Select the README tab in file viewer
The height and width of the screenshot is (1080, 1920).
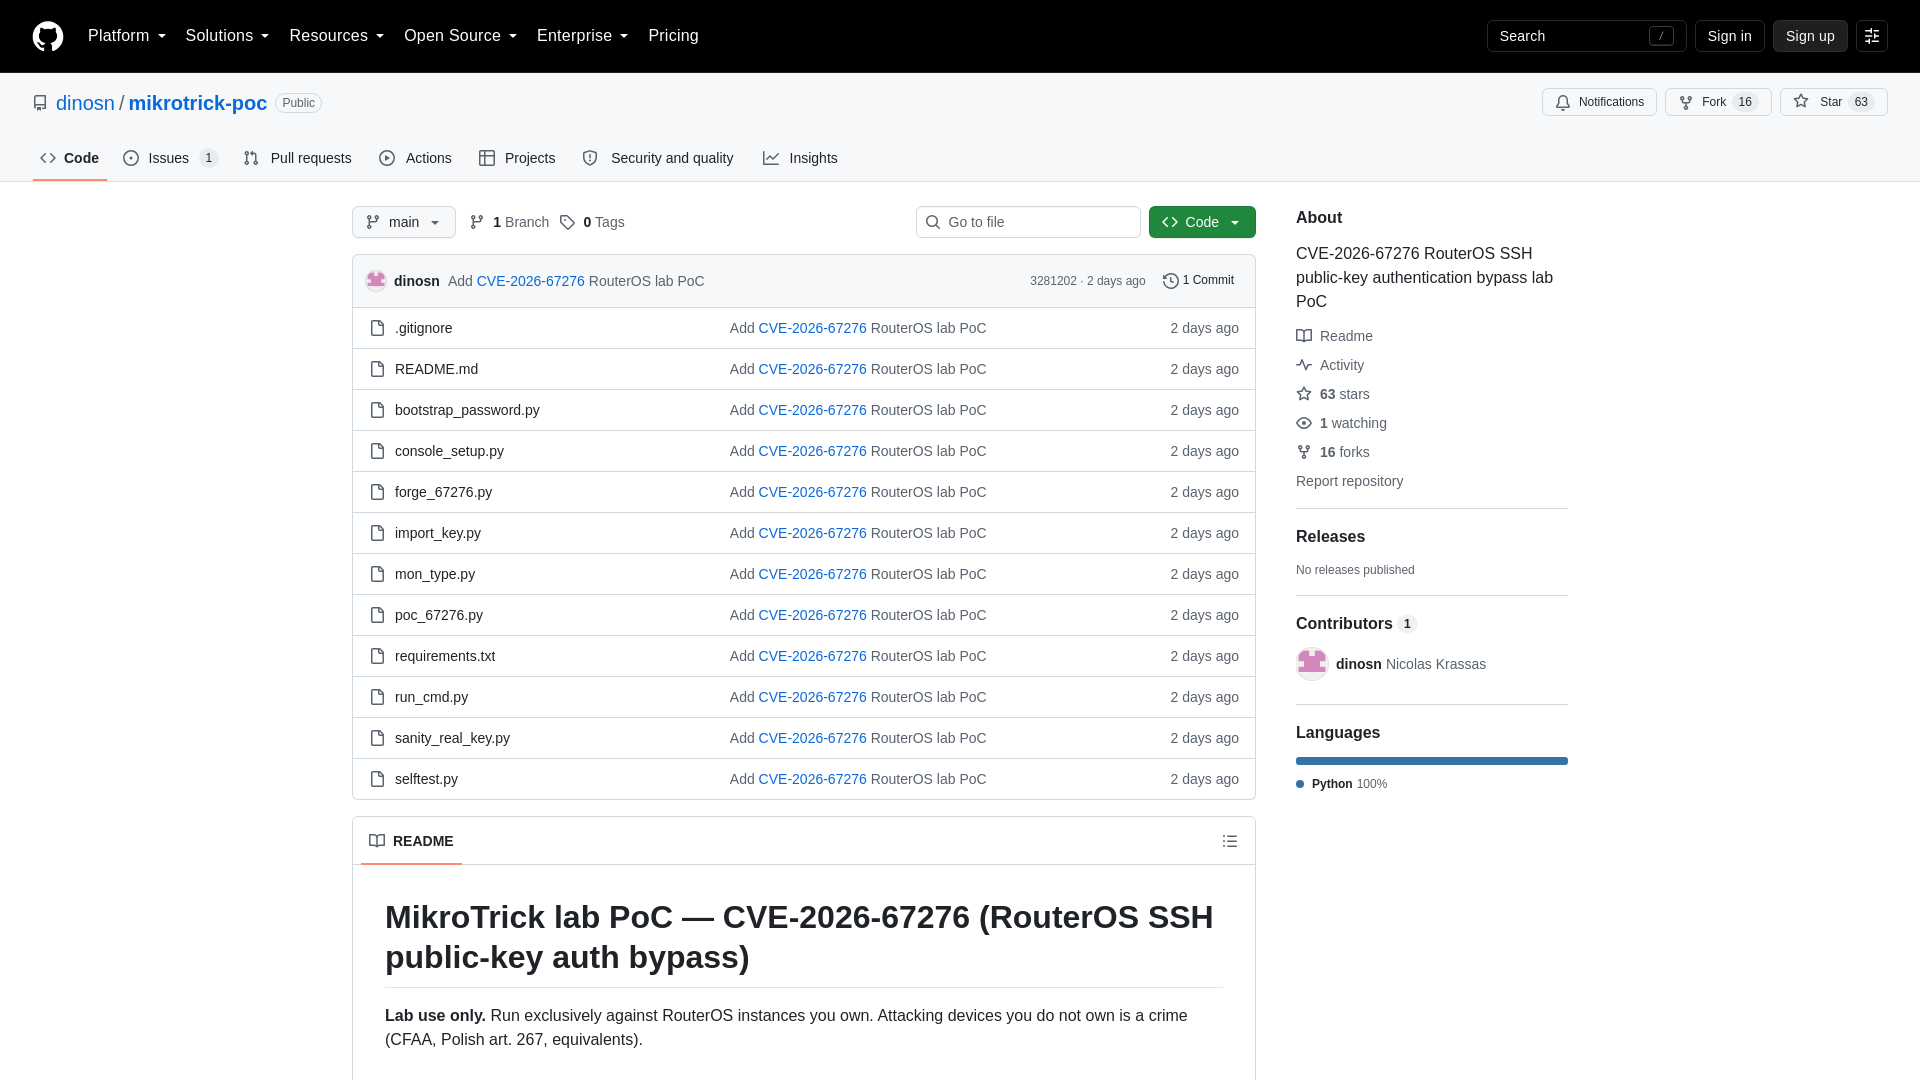pyautogui.click(x=411, y=841)
